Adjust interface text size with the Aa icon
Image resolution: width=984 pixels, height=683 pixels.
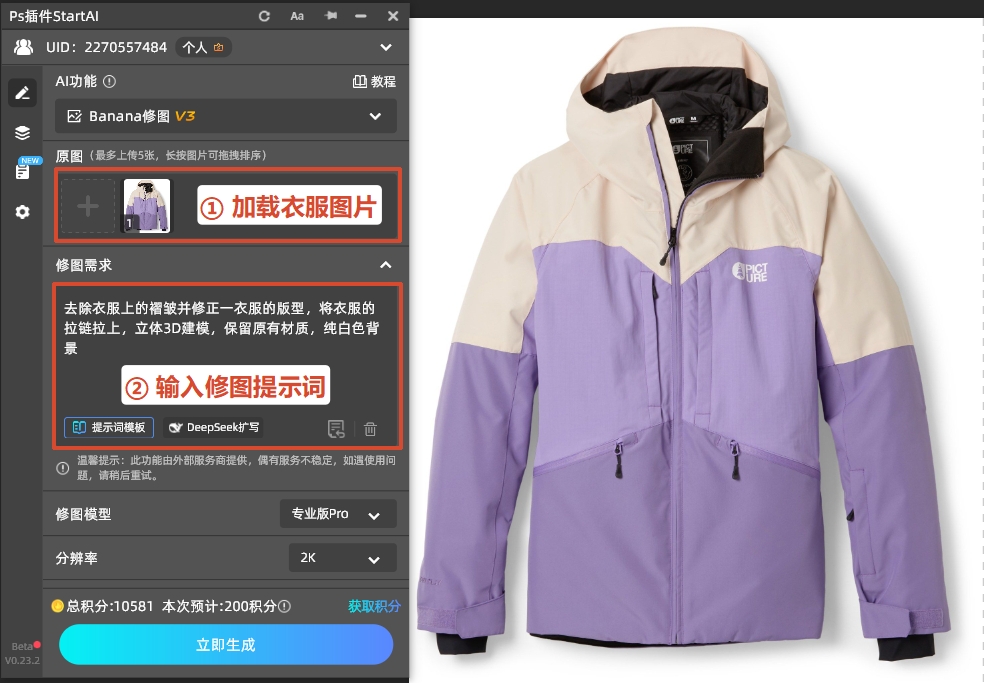tap(296, 15)
